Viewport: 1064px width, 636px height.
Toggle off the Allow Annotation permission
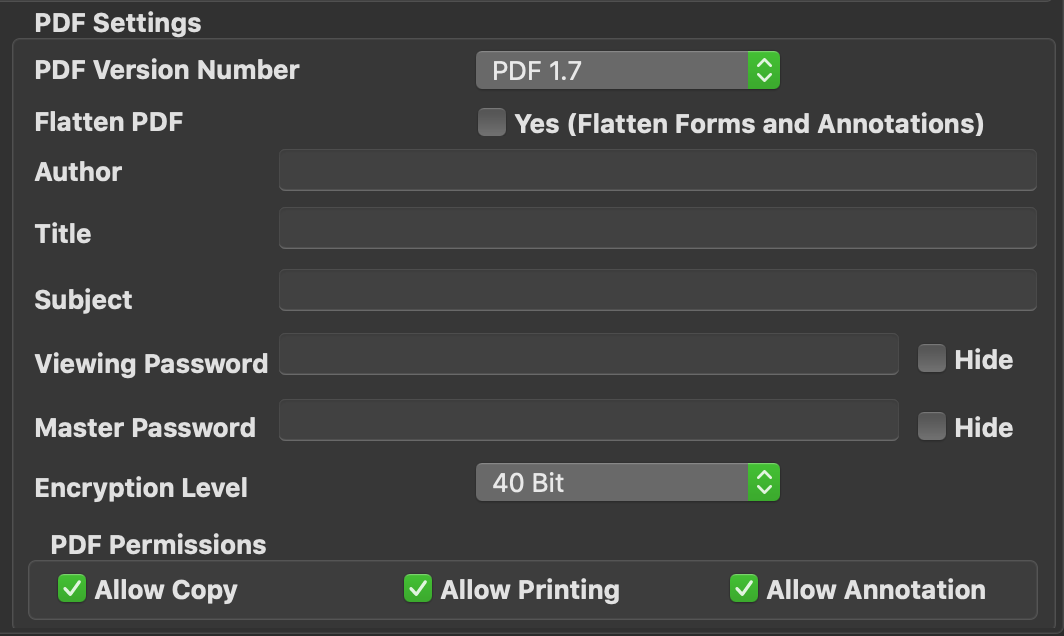(743, 590)
